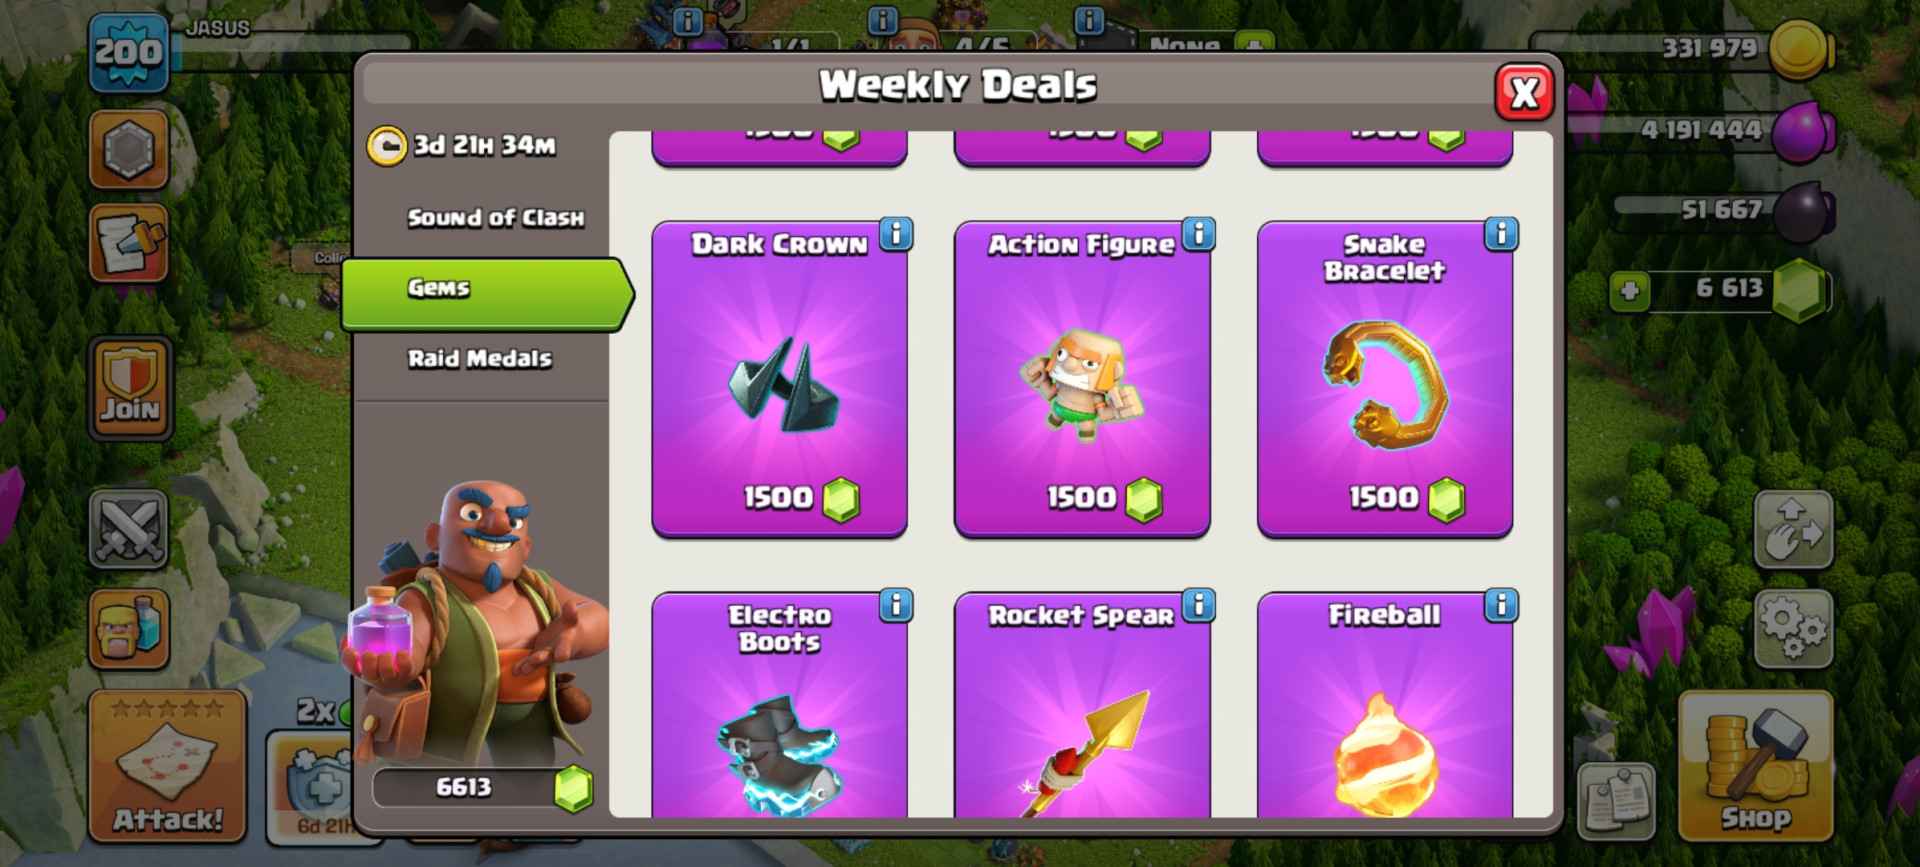
Task: Switch to Sound of Clash tab
Action: [x=495, y=218]
